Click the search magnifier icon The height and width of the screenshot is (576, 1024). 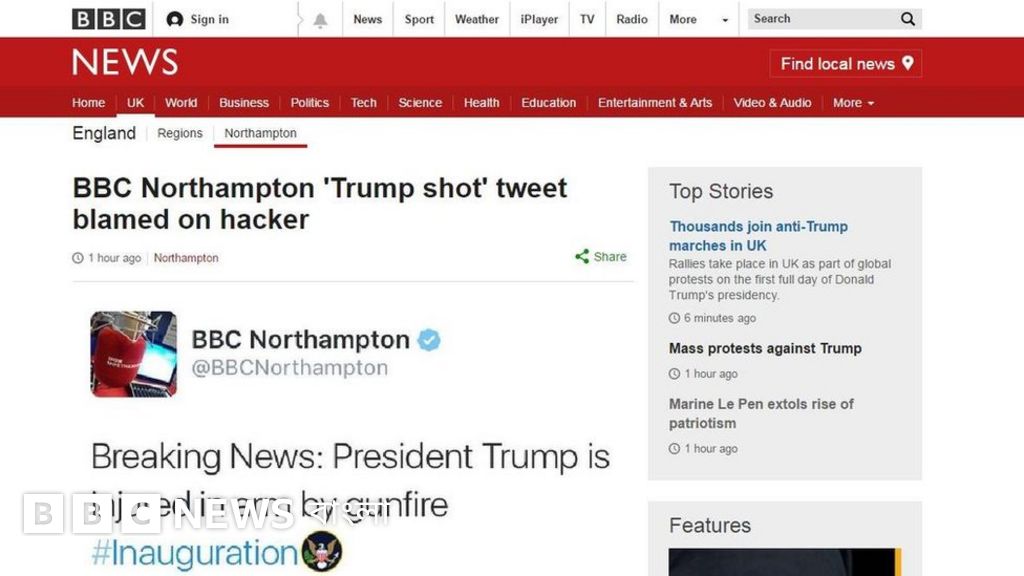click(x=907, y=18)
